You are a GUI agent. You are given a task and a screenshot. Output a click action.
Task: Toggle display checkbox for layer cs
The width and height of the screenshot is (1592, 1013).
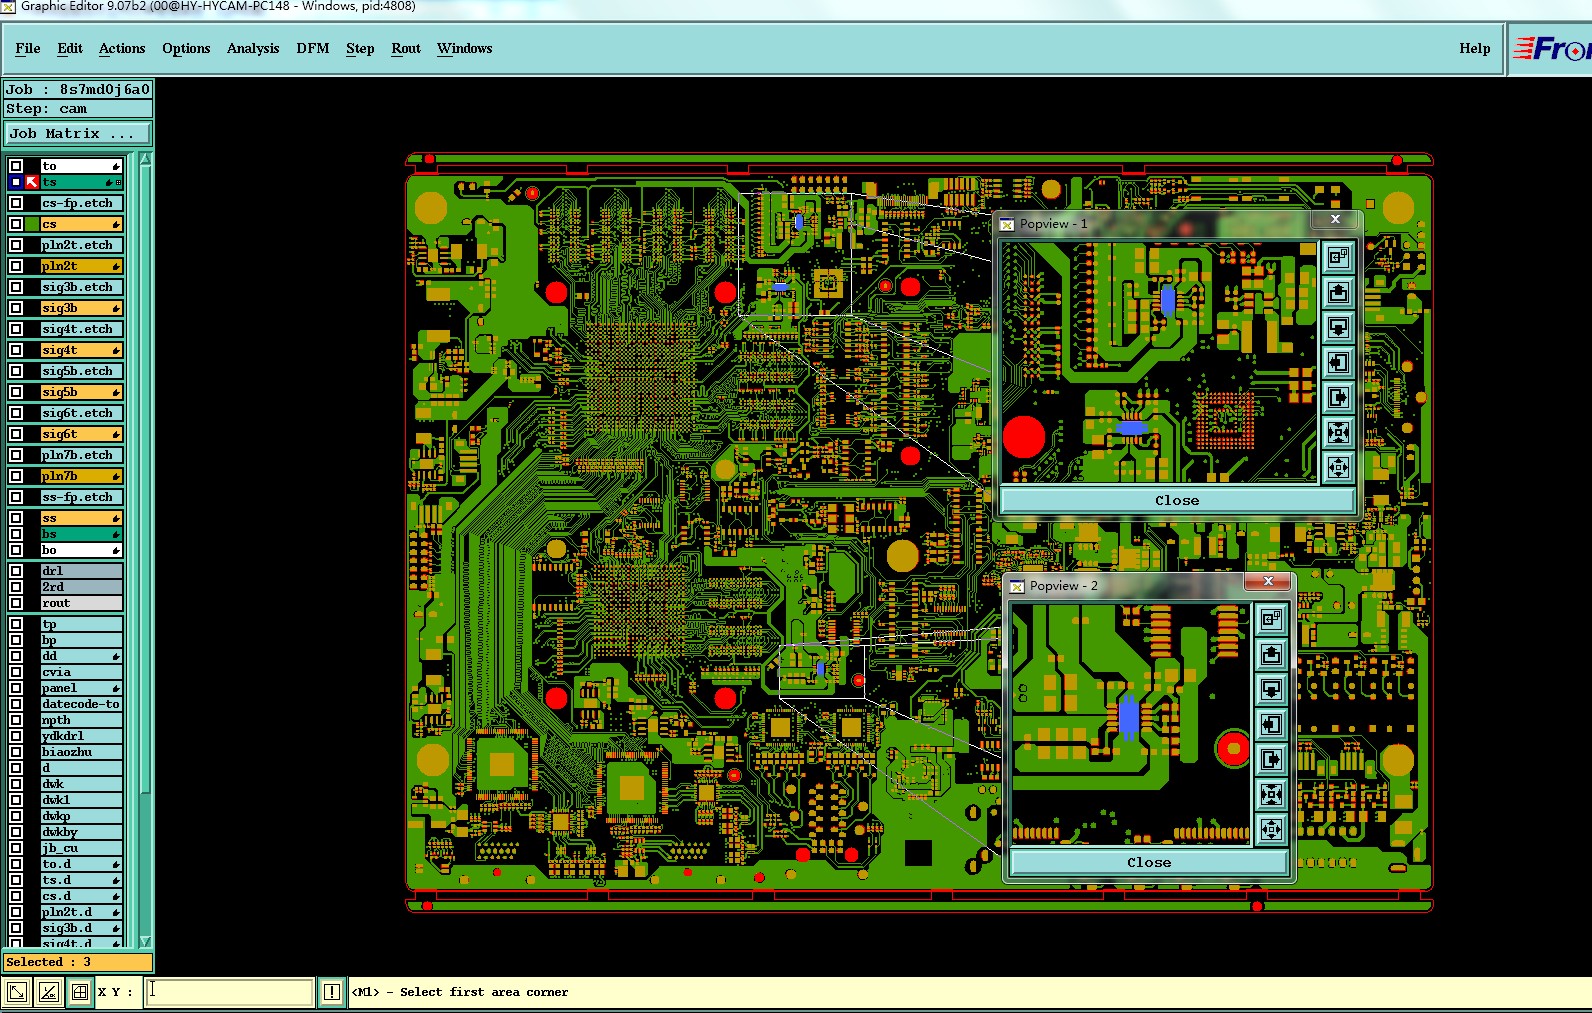pyautogui.click(x=16, y=224)
